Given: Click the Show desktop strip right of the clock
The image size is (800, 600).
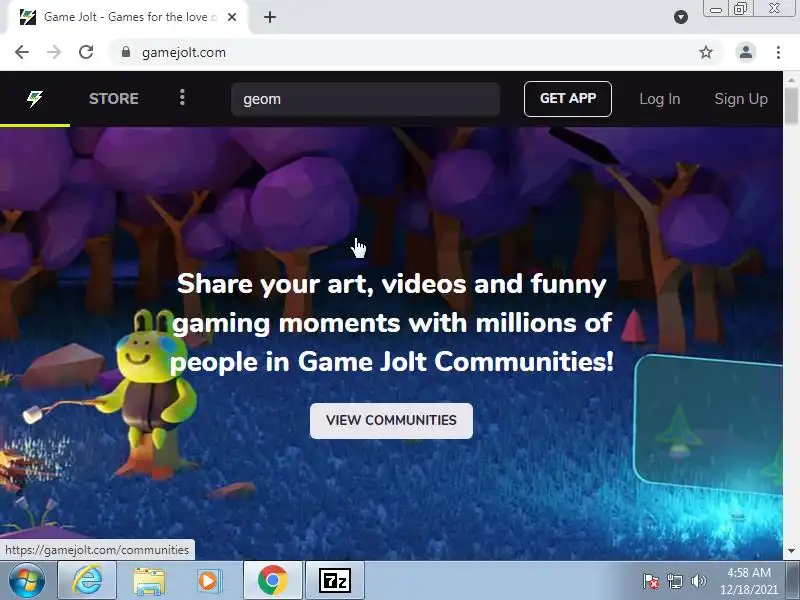Looking at the screenshot, I should 792,581.
